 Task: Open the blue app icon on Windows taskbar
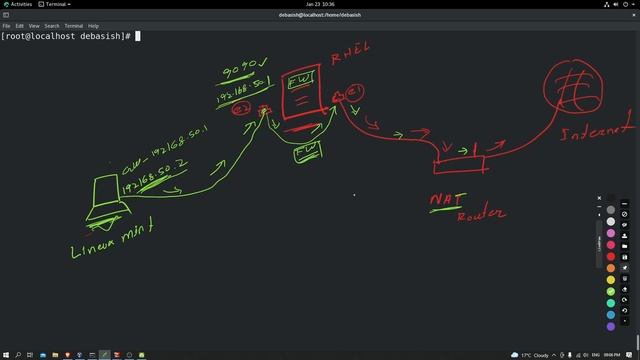click(x=43, y=355)
